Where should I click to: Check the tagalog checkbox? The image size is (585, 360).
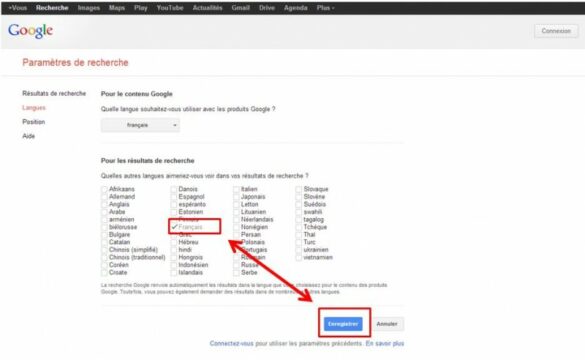(298, 220)
